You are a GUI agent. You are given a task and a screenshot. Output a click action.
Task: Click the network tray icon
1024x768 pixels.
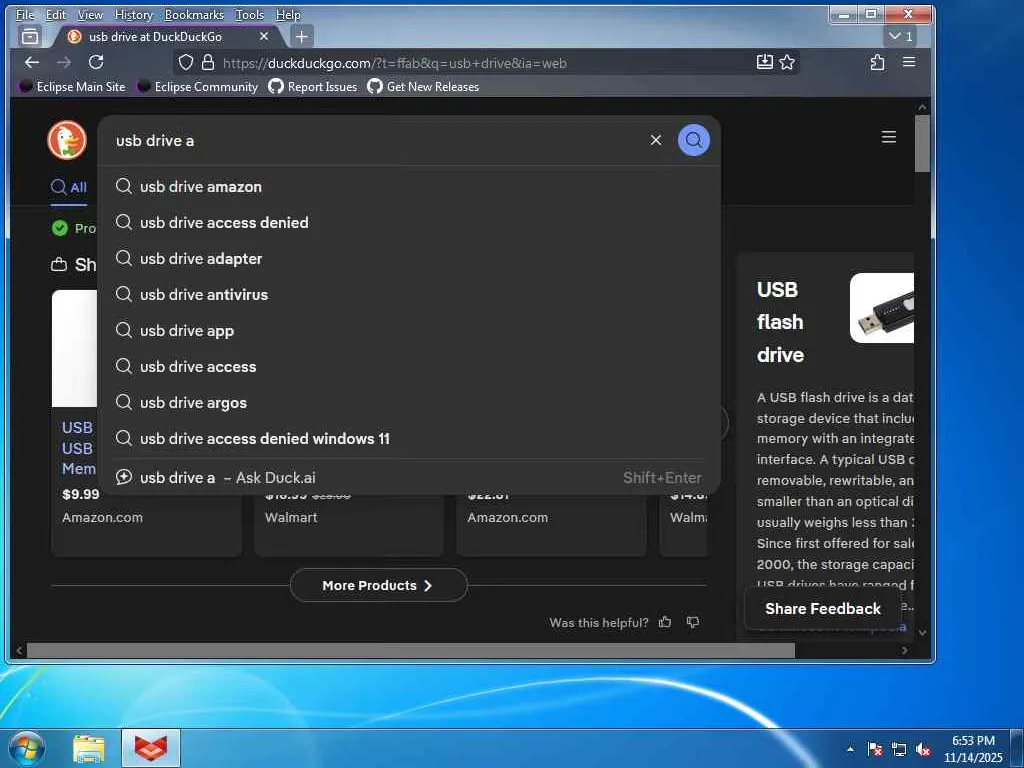[x=899, y=749]
